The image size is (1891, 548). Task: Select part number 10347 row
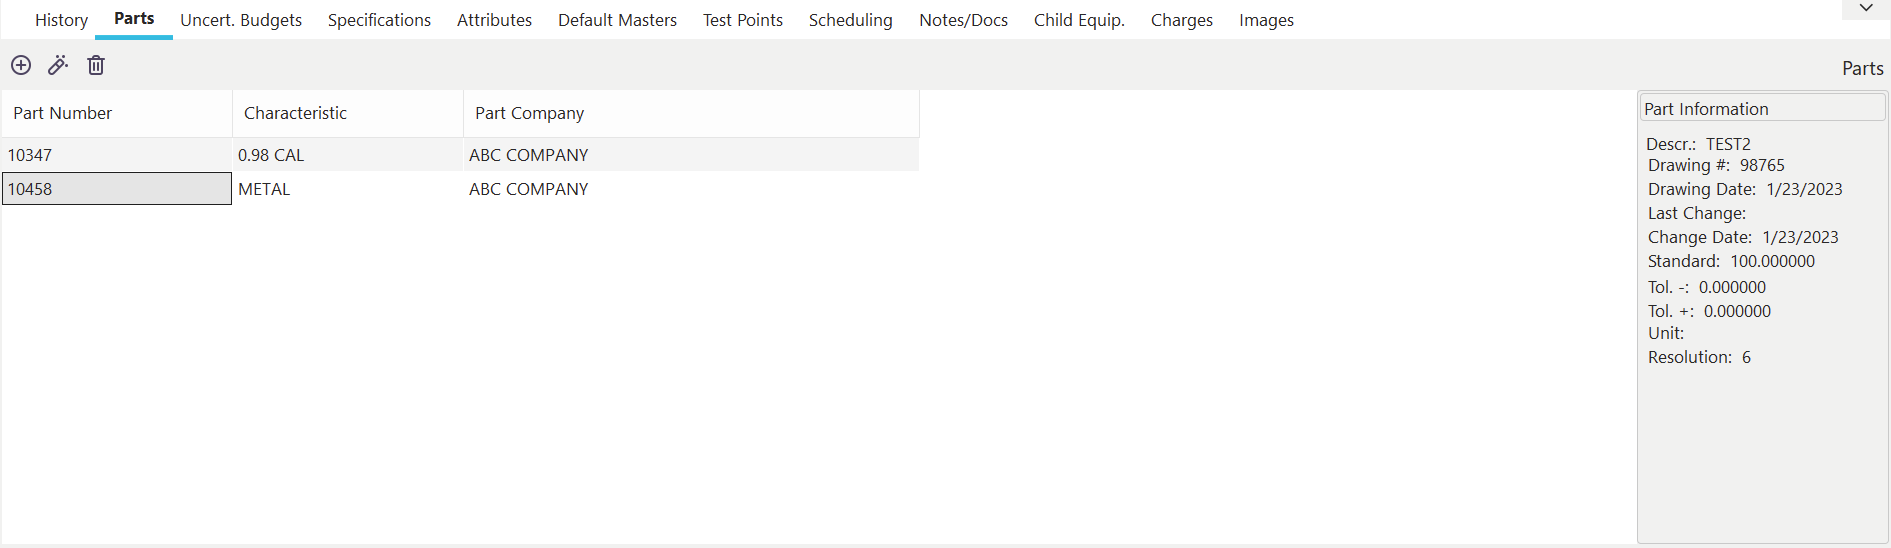point(30,155)
